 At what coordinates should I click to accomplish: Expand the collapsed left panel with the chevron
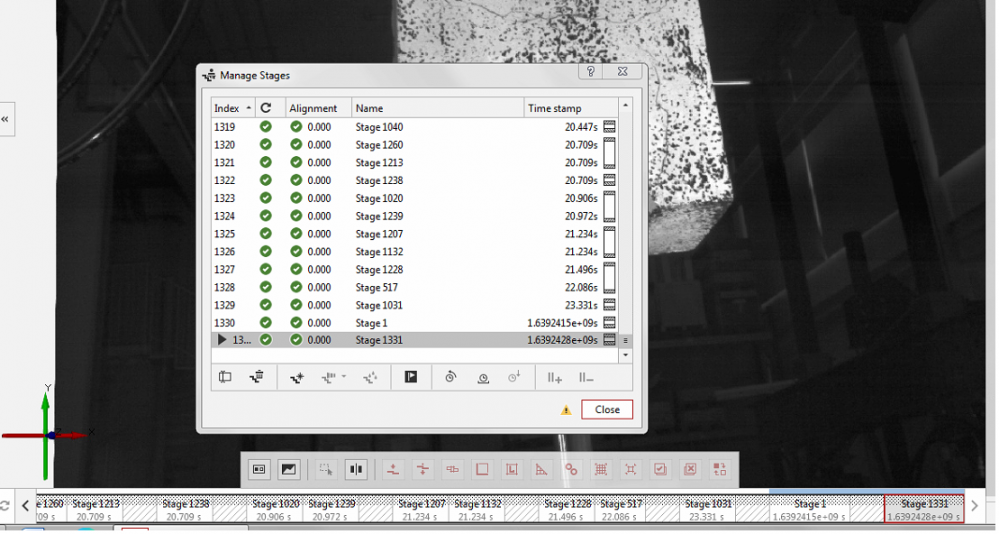5,118
